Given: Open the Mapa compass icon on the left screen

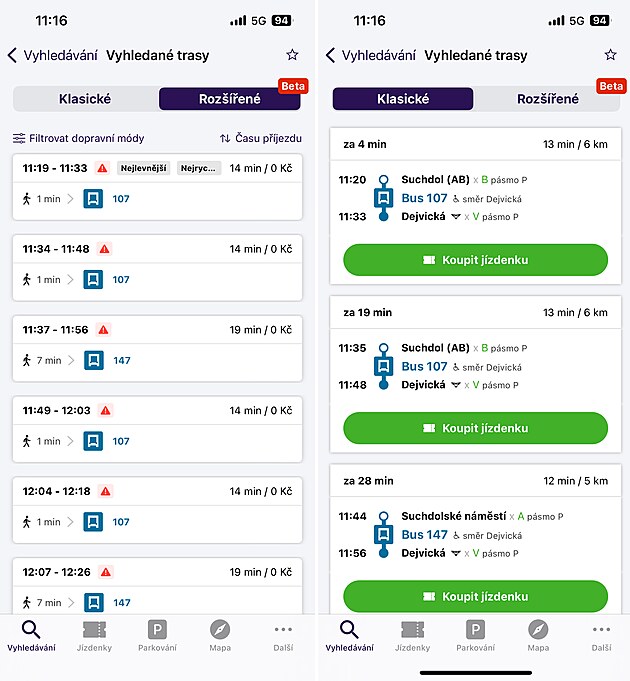Looking at the screenshot, I should [220, 629].
